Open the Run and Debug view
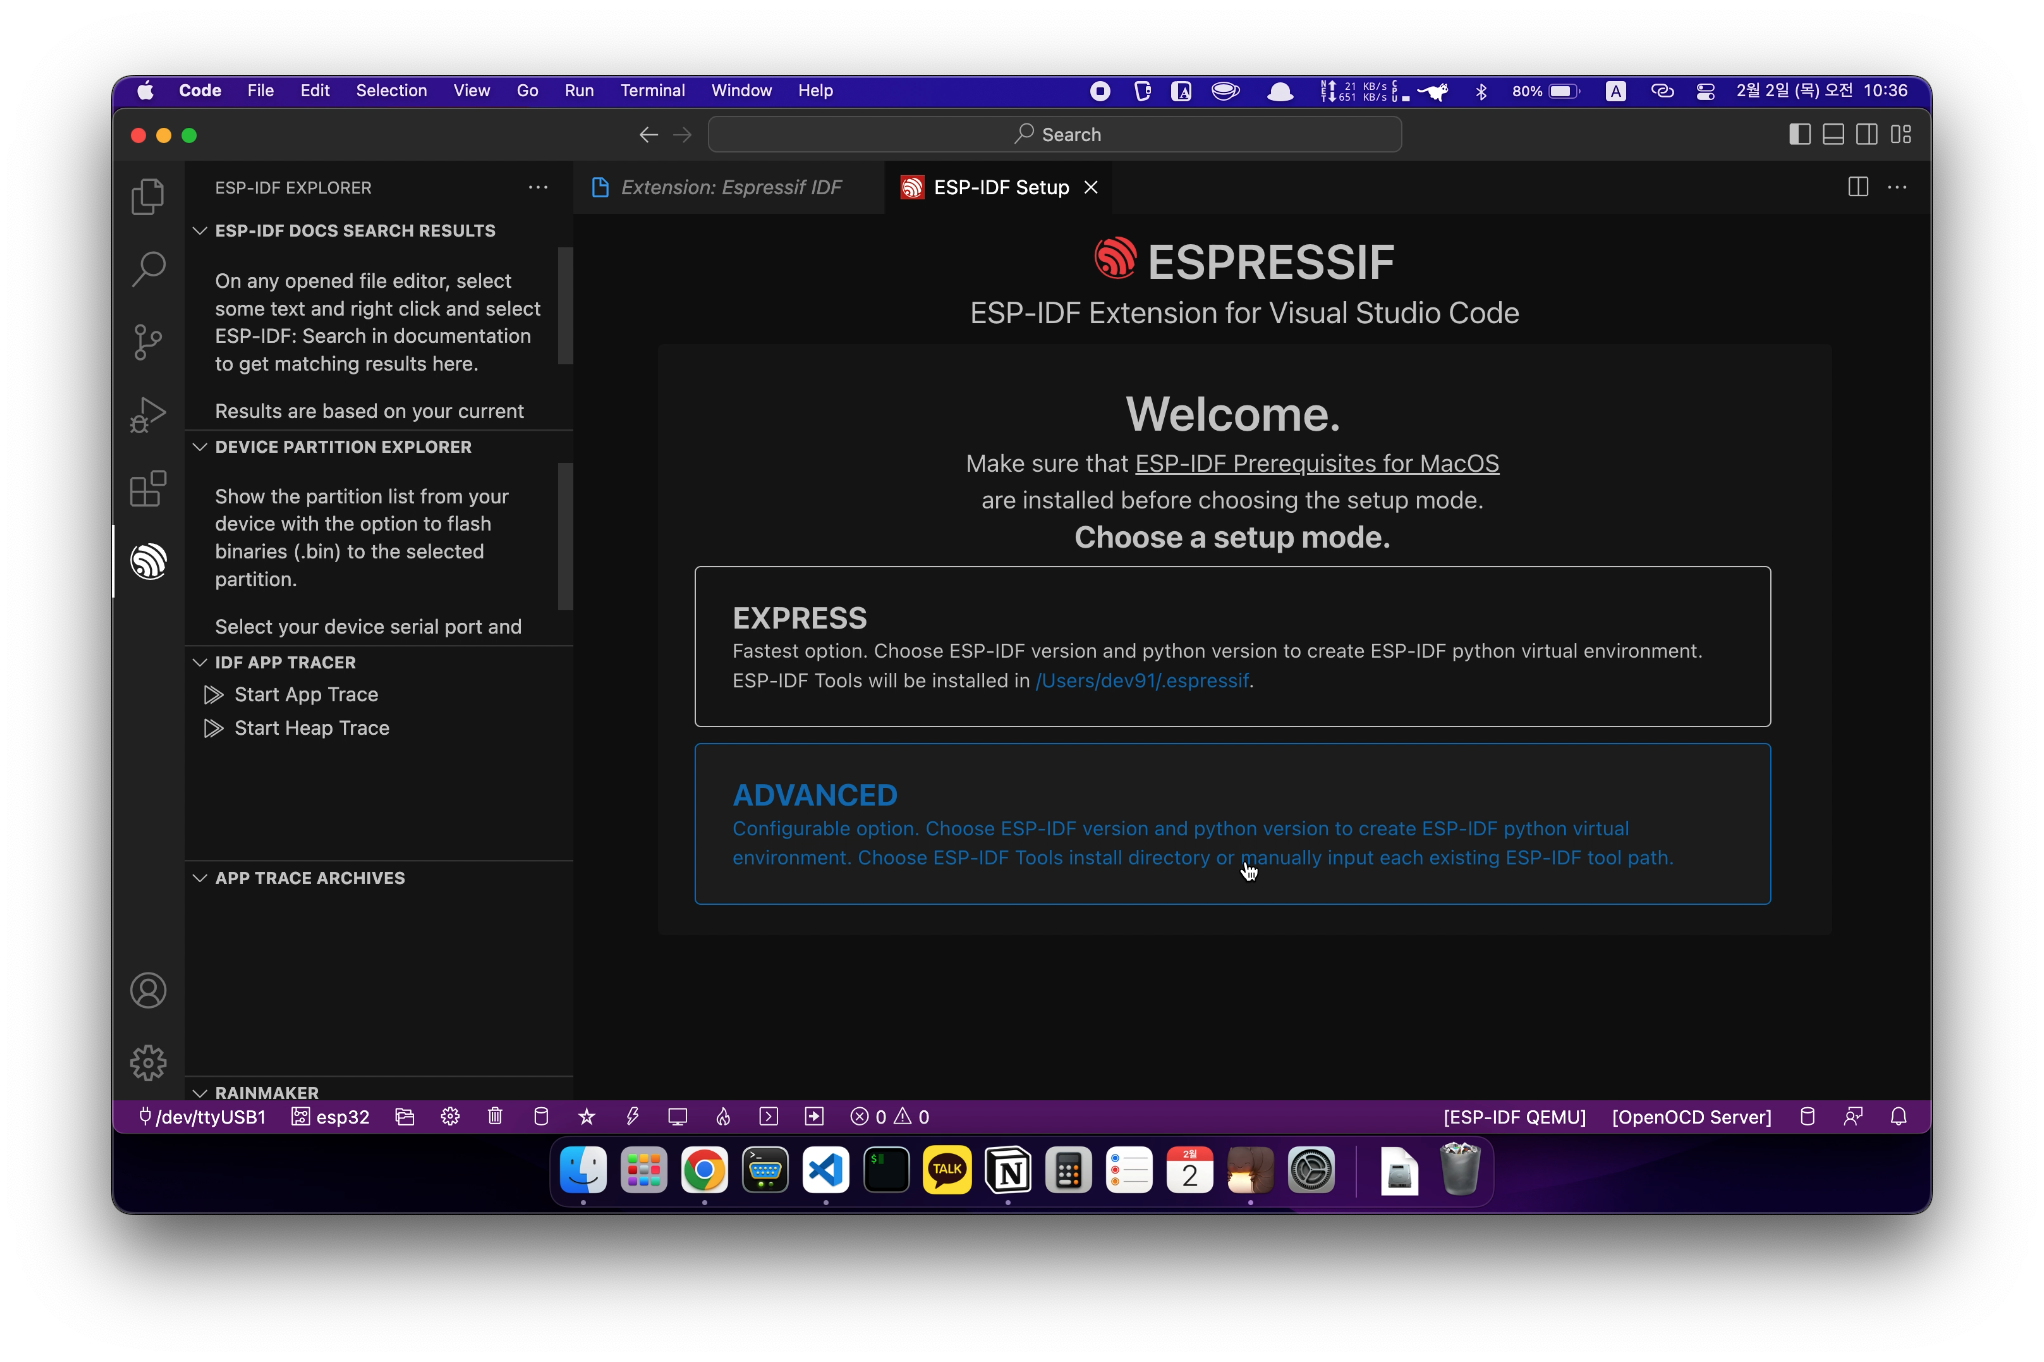The width and height of the screenshot is (2044, 1362). point(148,414)
